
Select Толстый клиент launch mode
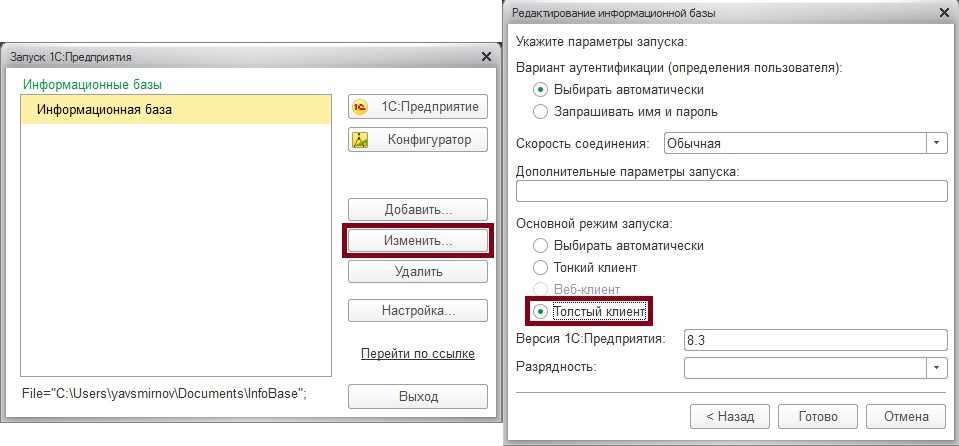pyautogui.click(x=590, y=311)
